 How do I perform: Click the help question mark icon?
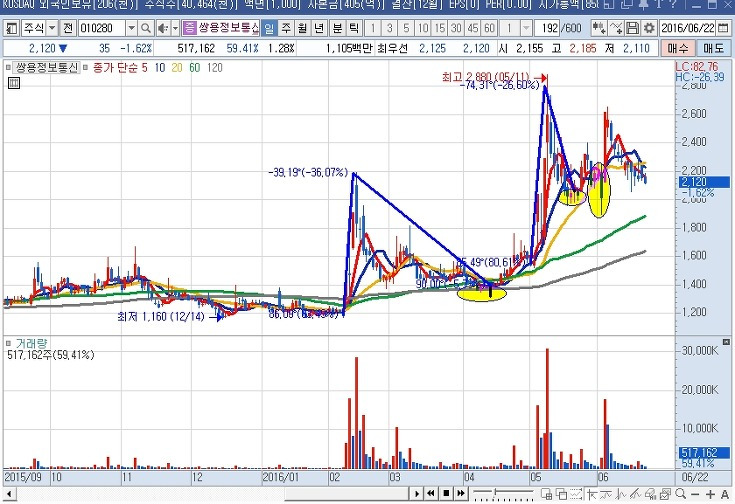click(673, 4)
